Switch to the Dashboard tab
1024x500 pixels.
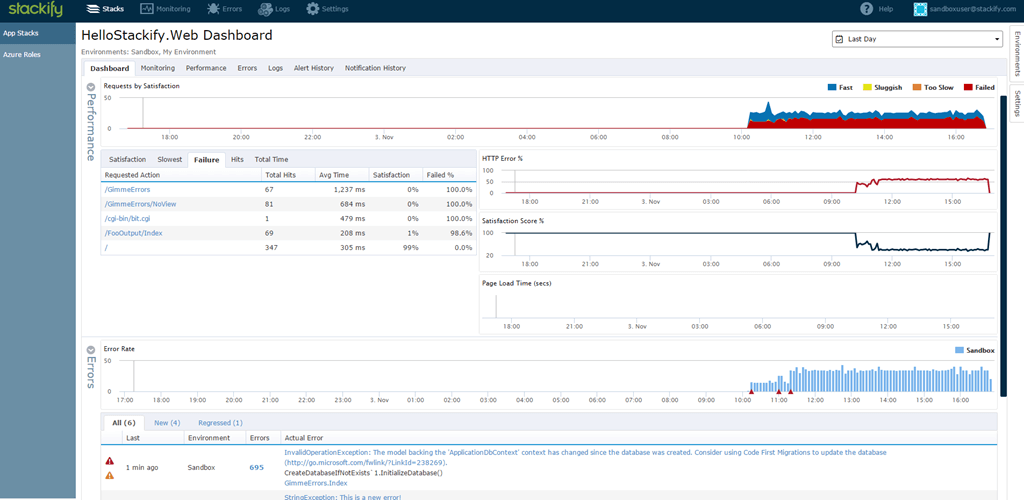coord(109,68)
